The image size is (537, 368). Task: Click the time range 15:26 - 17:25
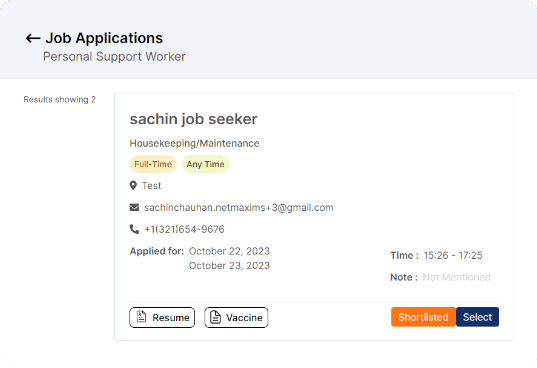[453, 255]
